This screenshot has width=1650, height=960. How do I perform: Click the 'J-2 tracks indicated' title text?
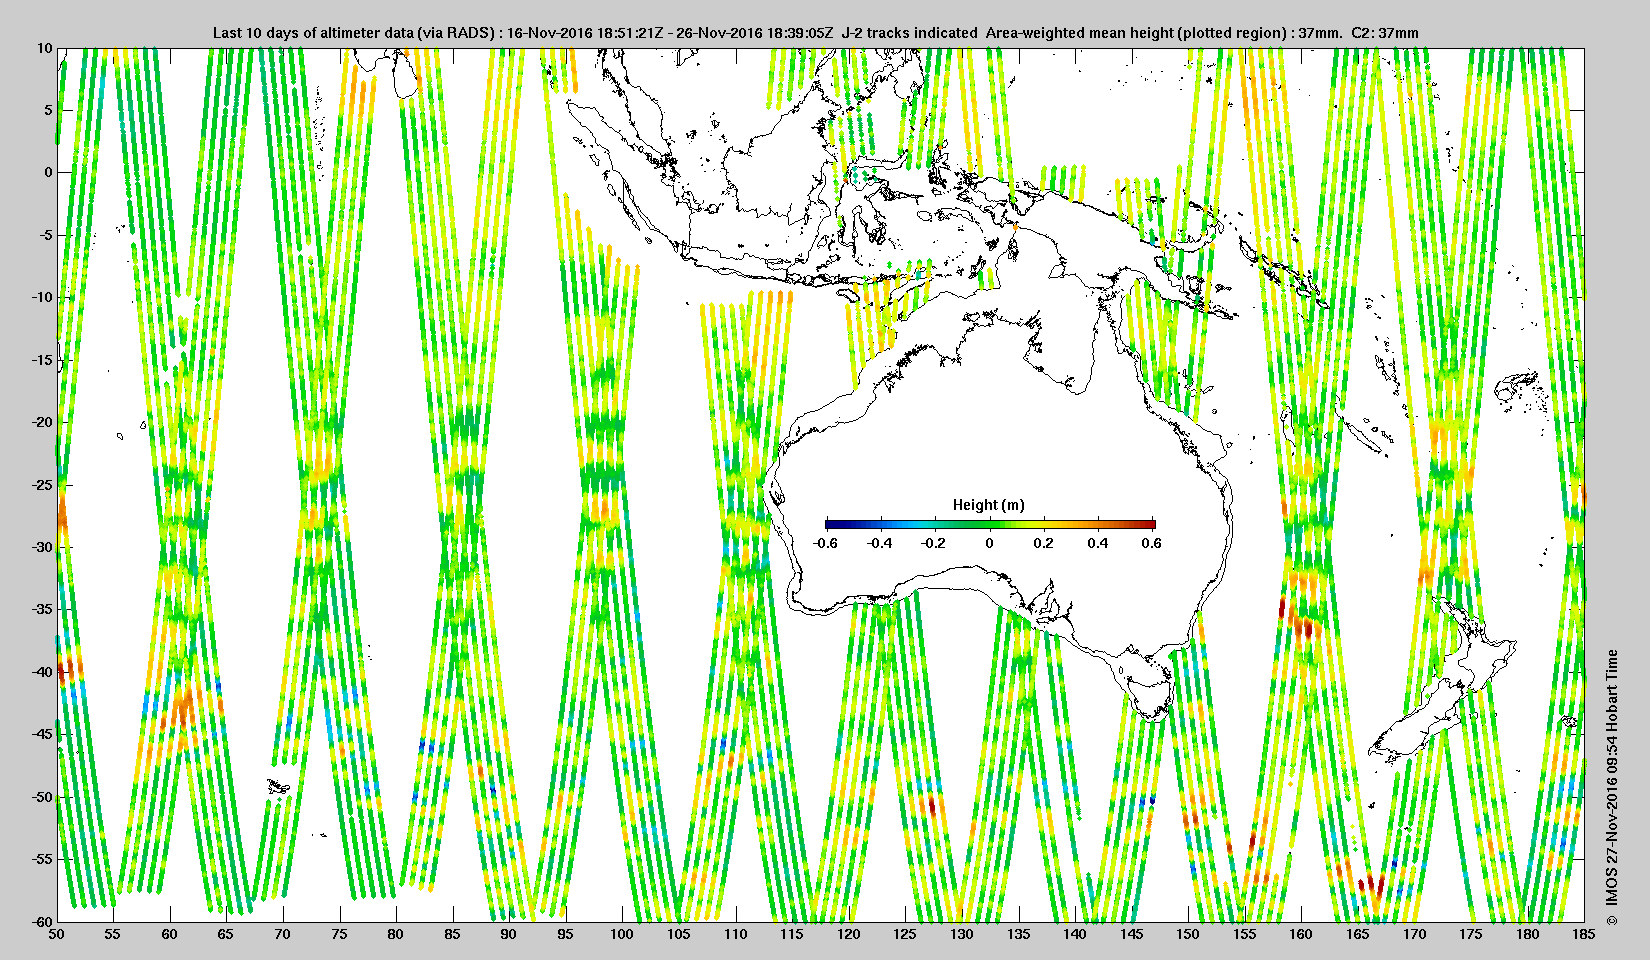(909, 33)
